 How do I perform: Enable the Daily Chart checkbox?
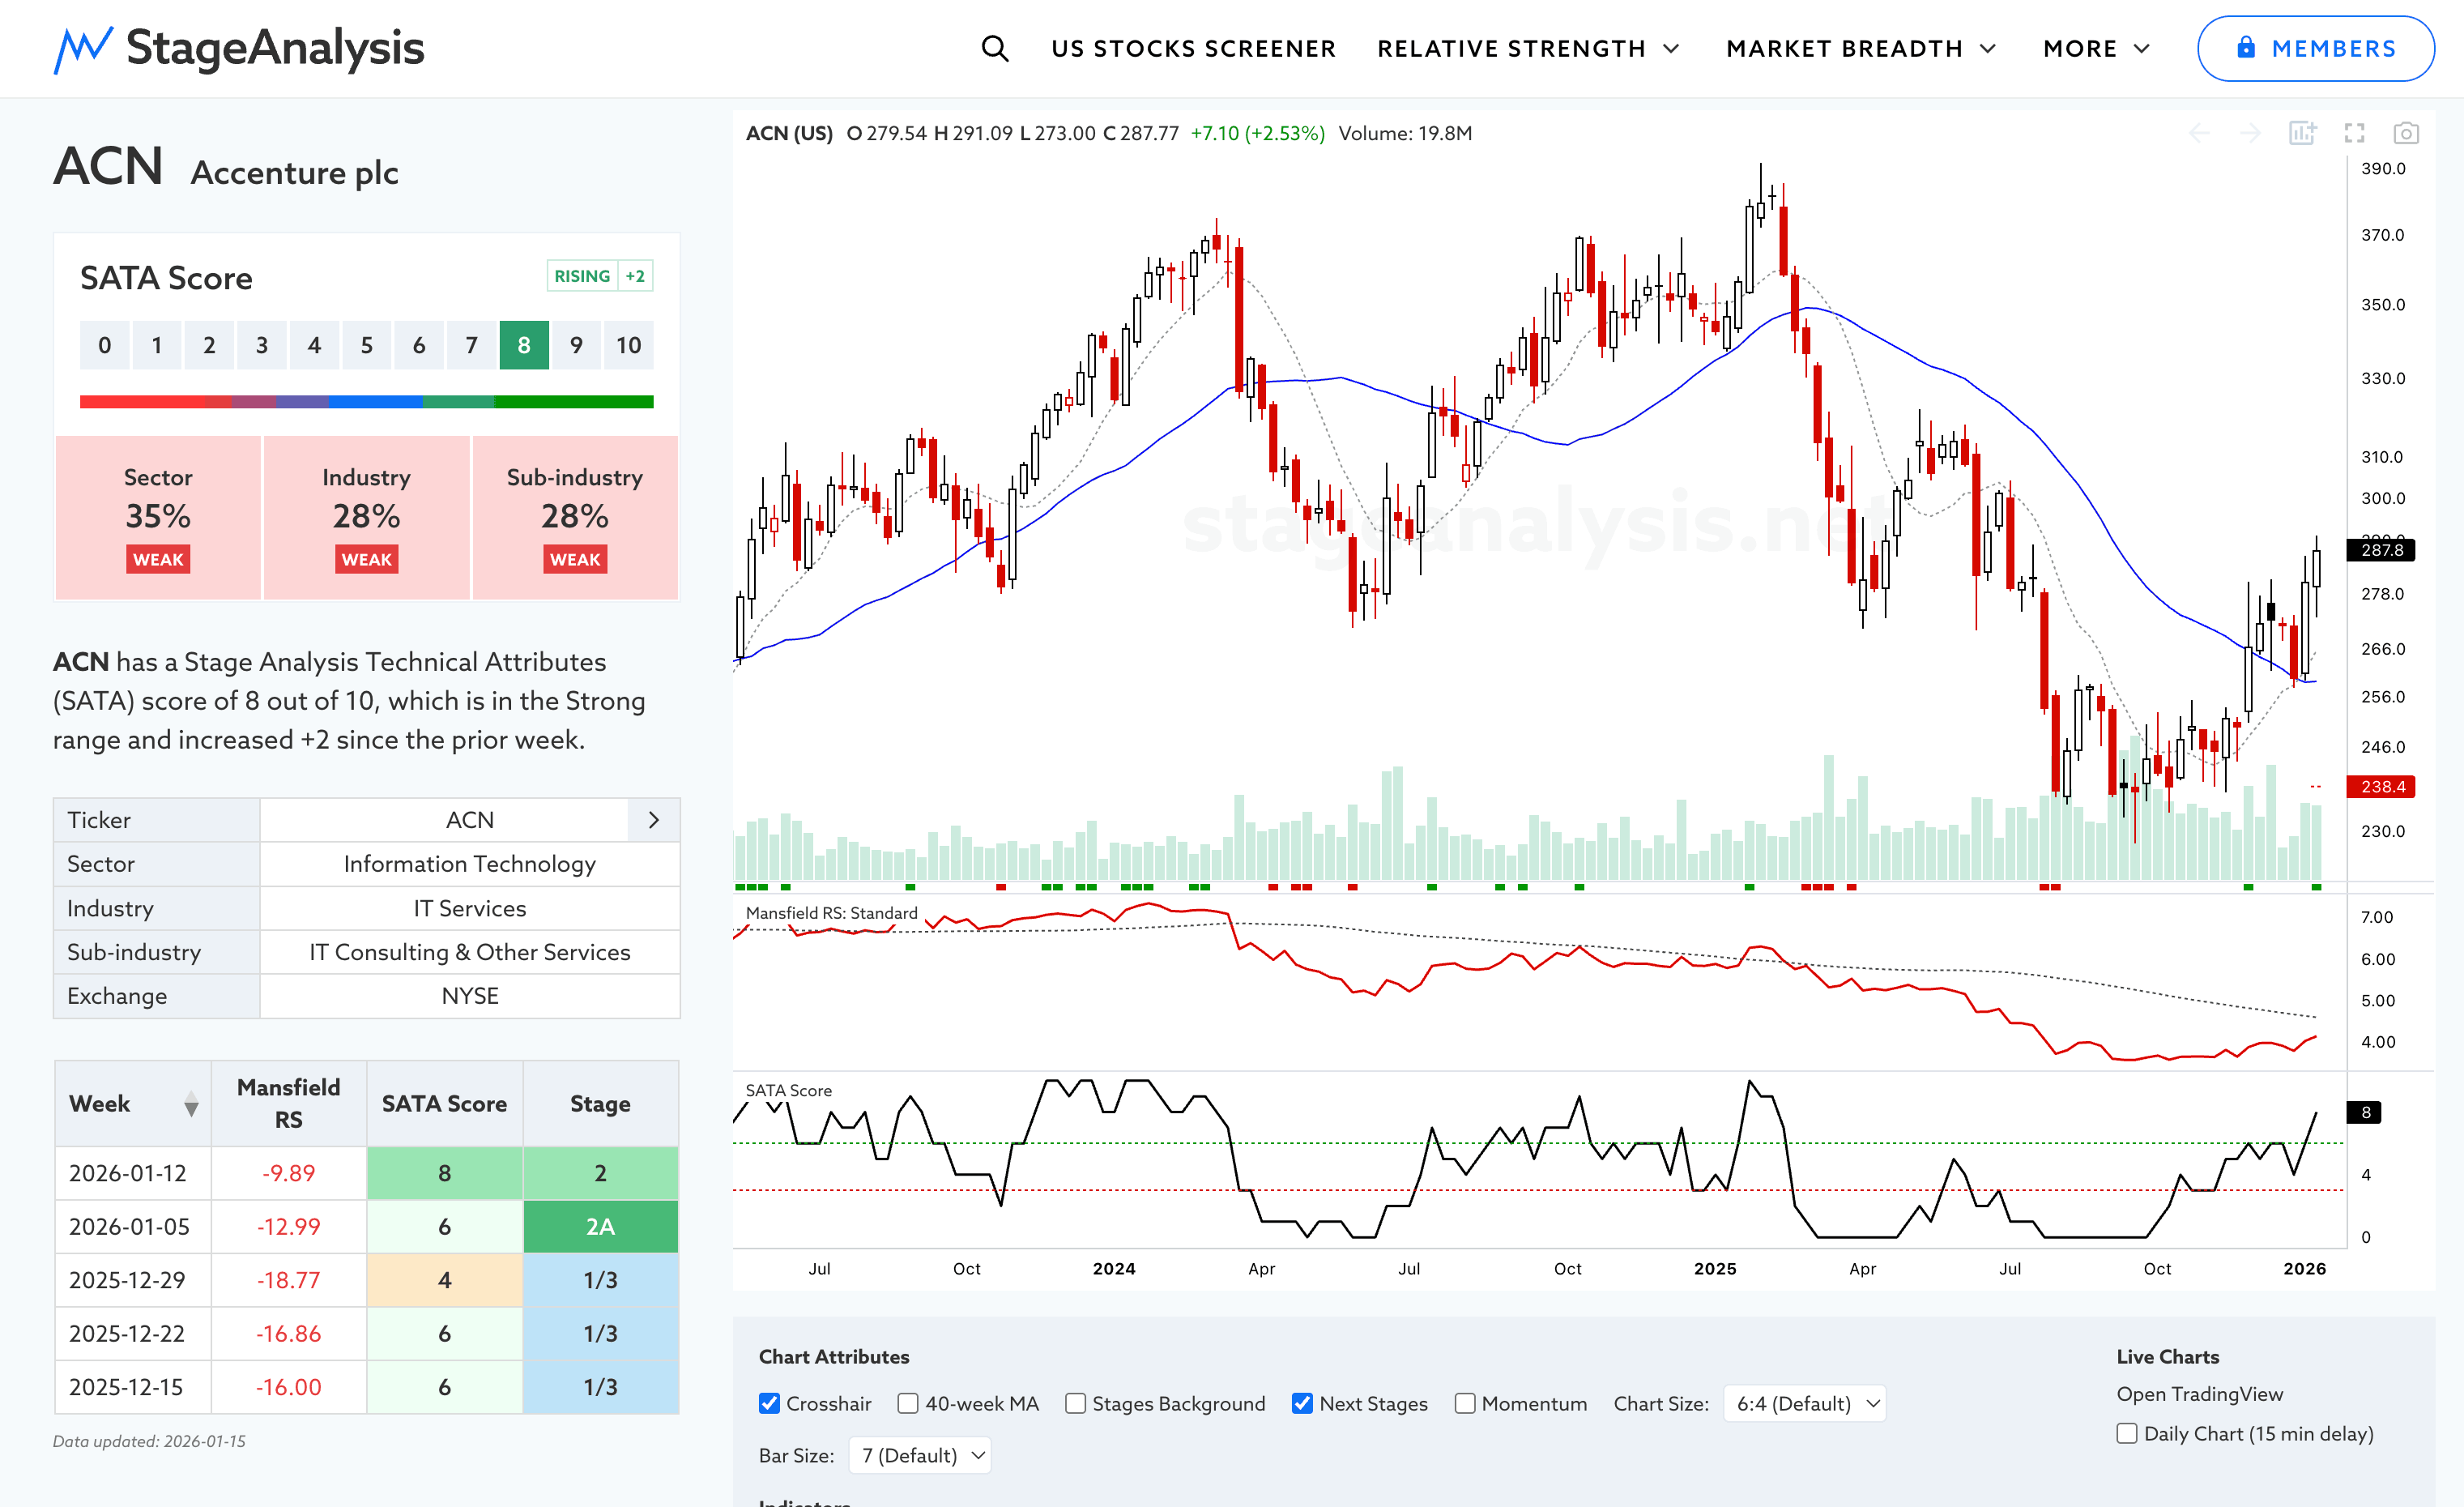coord(2127,1433)
